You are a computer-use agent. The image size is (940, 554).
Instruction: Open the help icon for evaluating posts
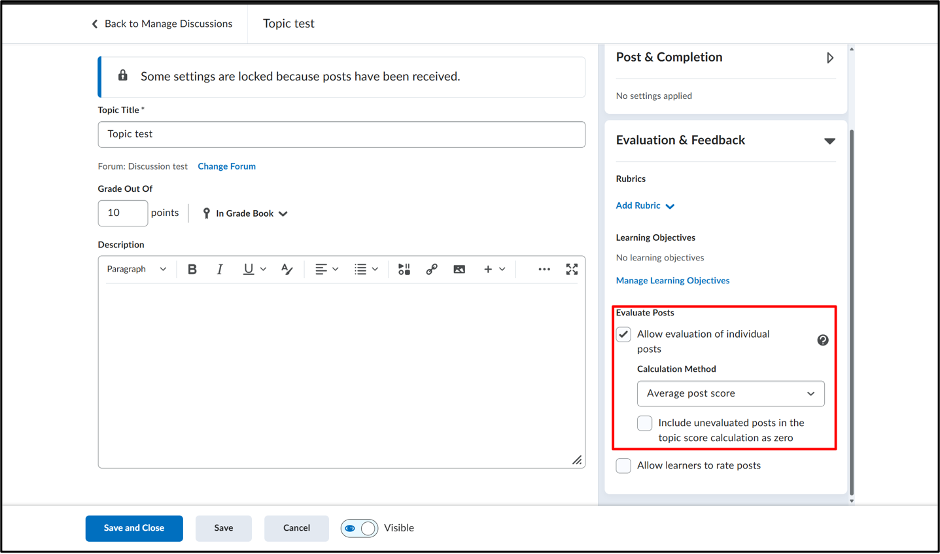tap(823, 341)
